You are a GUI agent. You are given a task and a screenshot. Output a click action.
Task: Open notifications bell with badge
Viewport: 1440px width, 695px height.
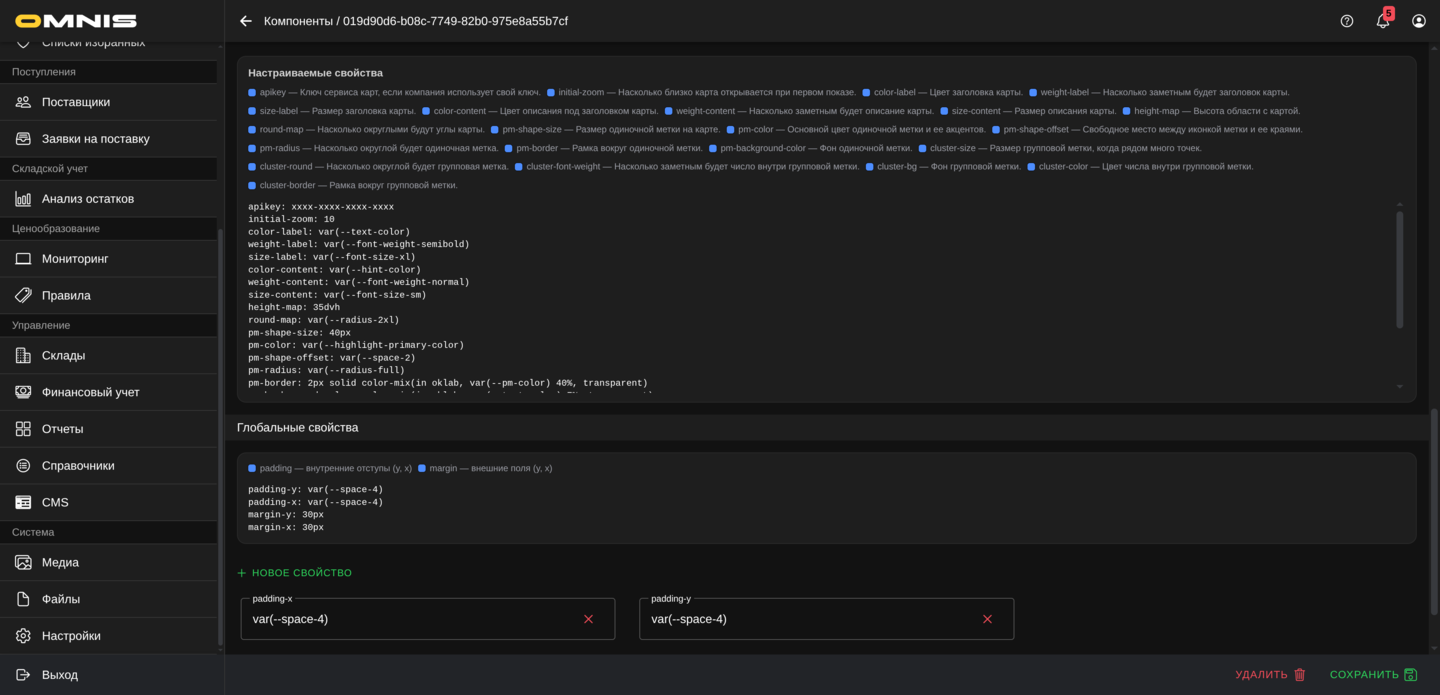tap(1383, 21)
